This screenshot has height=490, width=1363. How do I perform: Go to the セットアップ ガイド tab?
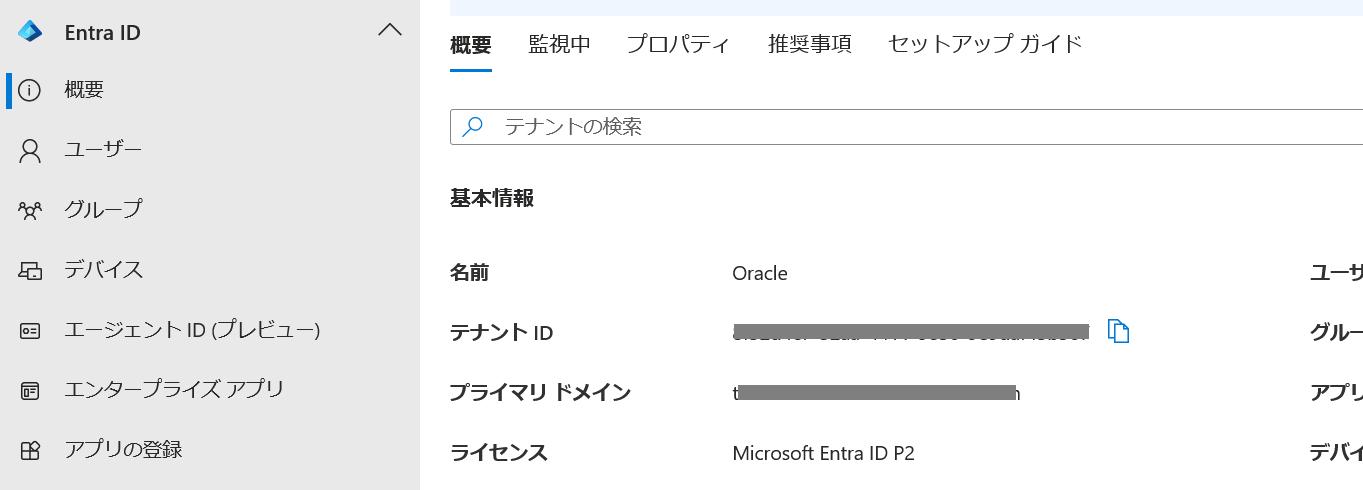coord(984,45)
